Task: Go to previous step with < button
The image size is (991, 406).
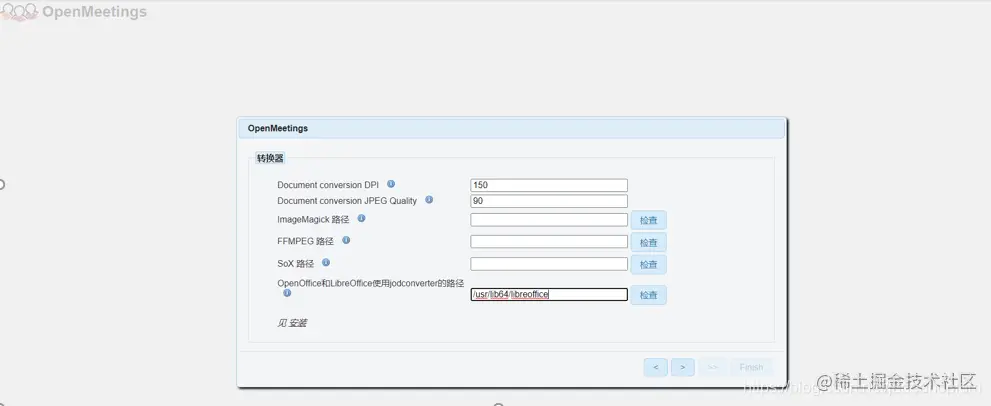Action: coord(655,367)
